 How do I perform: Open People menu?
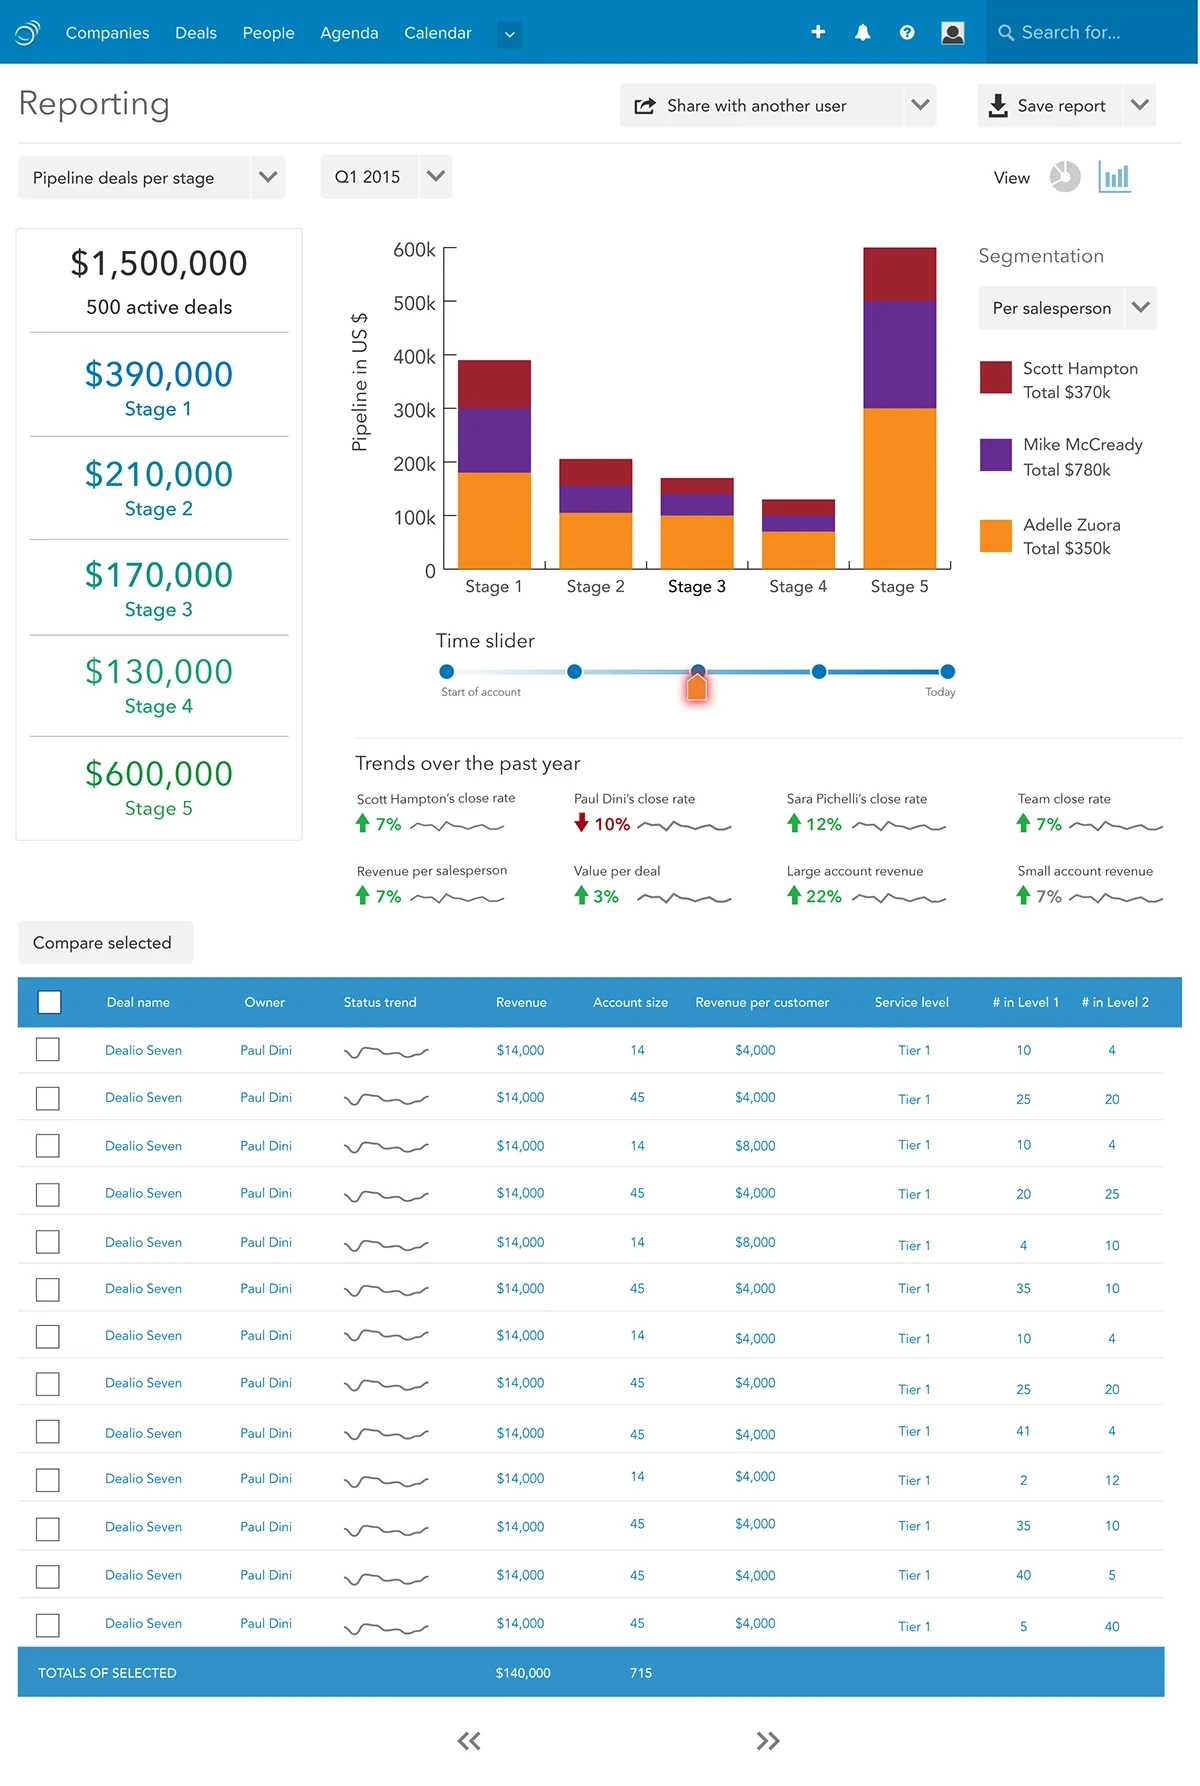coord(268,33)
